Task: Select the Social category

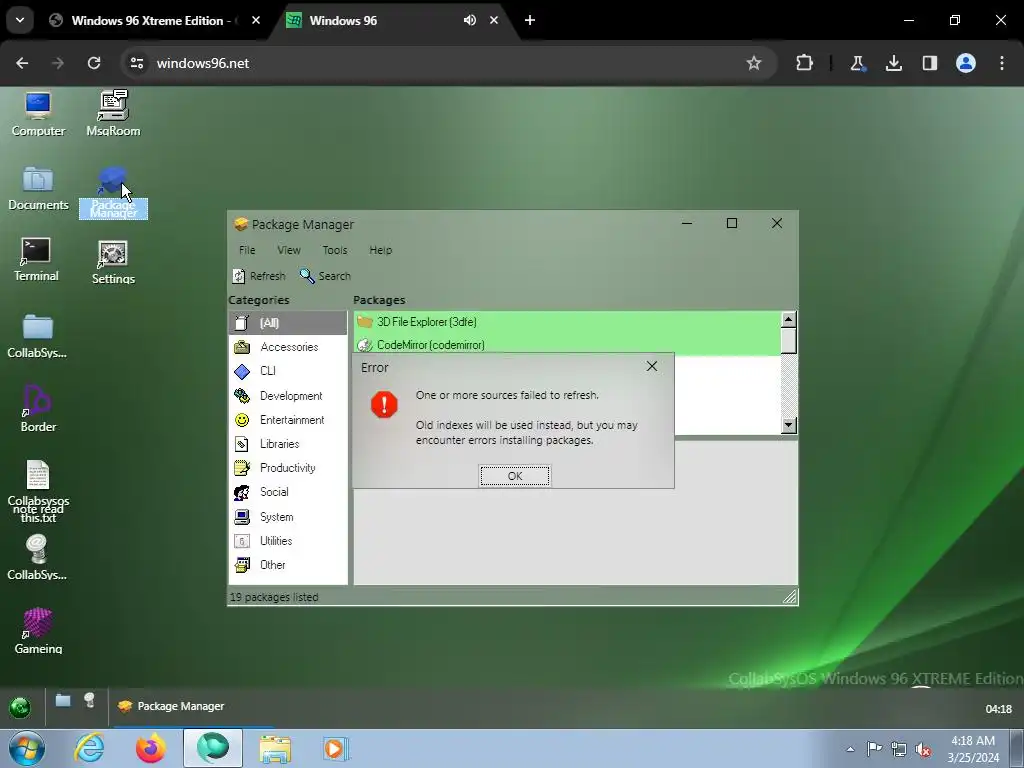Action: pos(288,492)
